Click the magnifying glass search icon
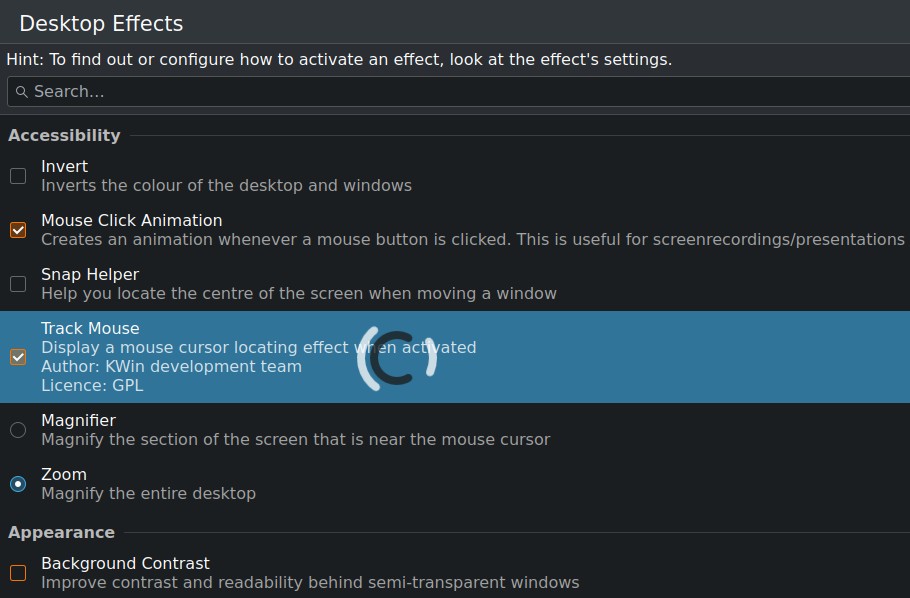Screen dimensions: 910x598 (x=21, y=92)
